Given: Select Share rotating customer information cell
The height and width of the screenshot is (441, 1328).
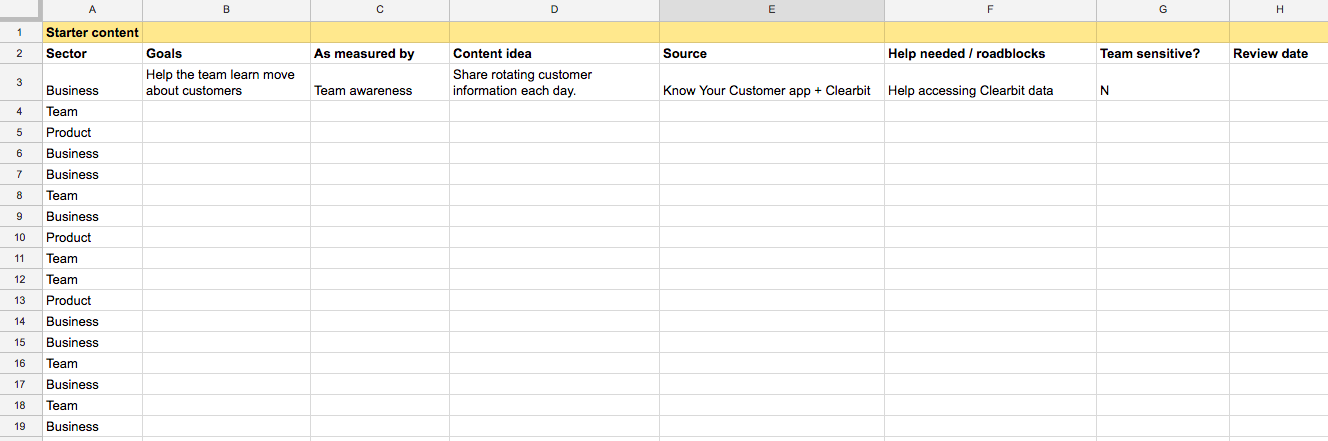Looking at the screenshot, I should tap(554, 82).
